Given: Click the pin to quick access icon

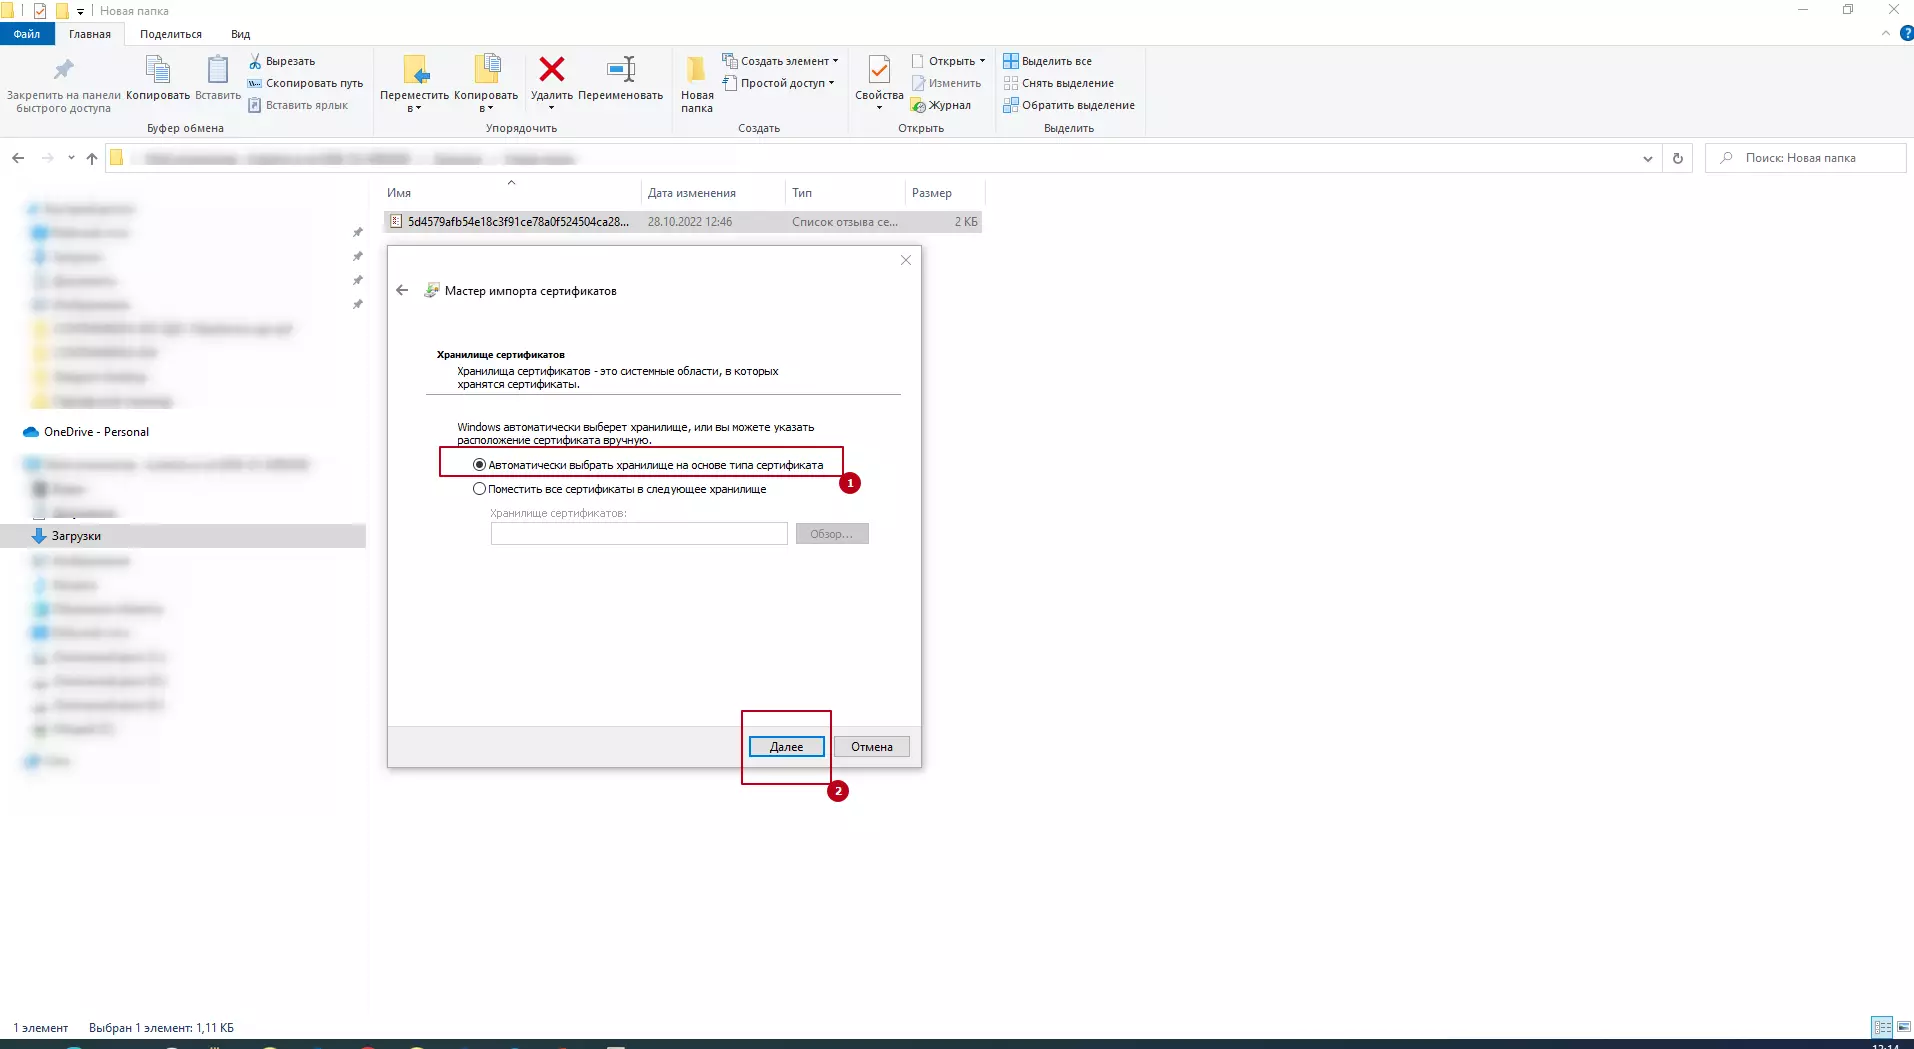Looking at the screenshot, I should click(x=63, y=70).
